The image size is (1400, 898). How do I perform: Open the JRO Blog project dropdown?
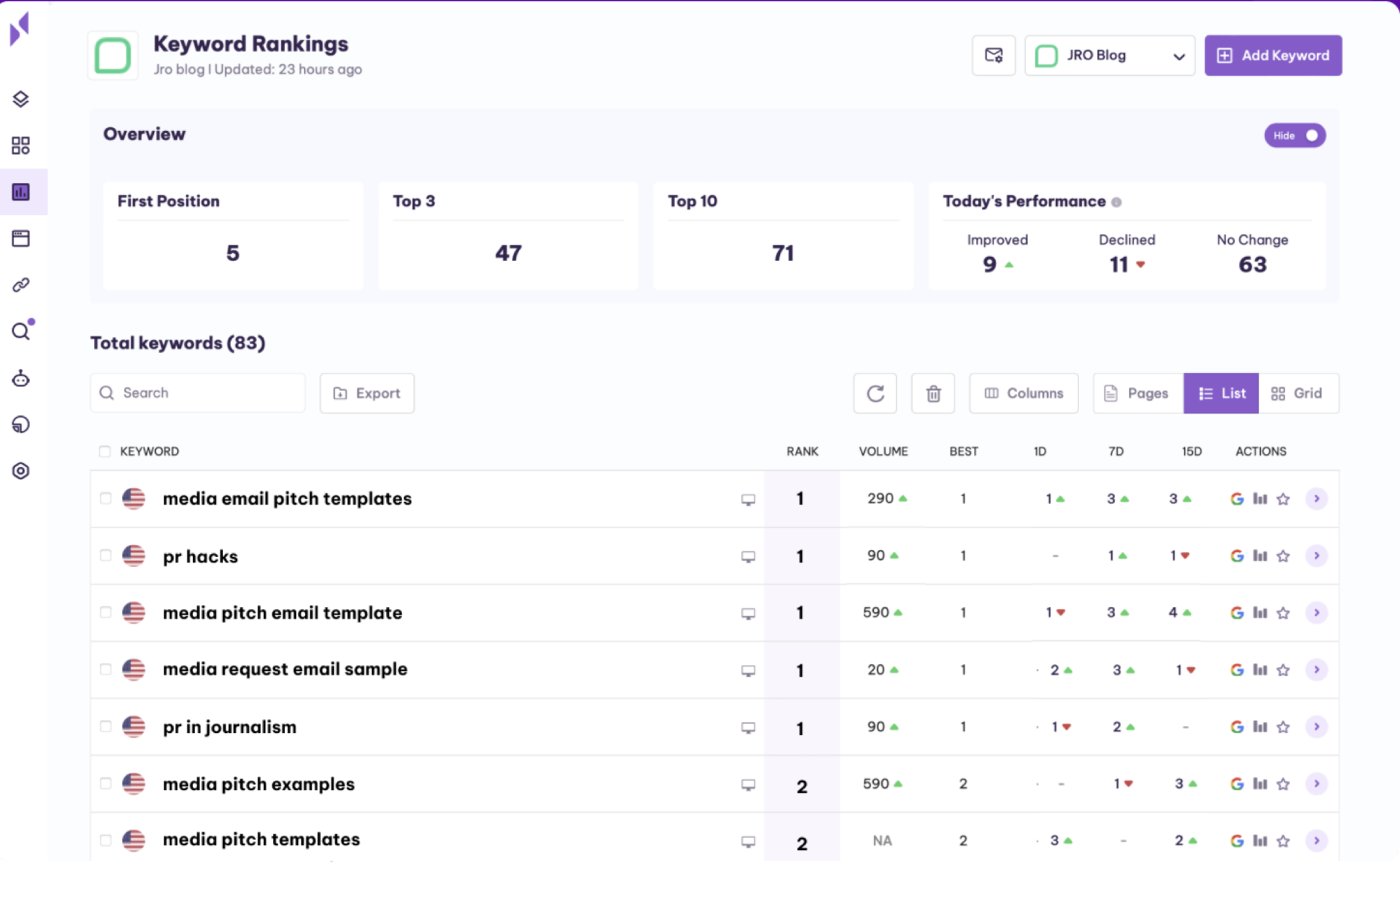1110,55
